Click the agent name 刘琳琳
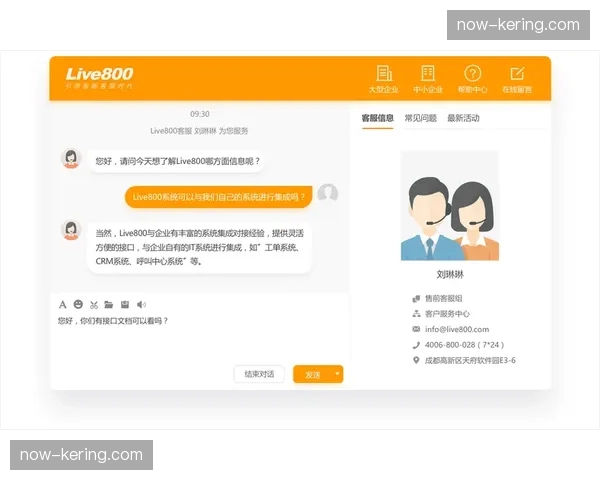The width and height of the screenshot is (600, 480). (x=450, y=274)
